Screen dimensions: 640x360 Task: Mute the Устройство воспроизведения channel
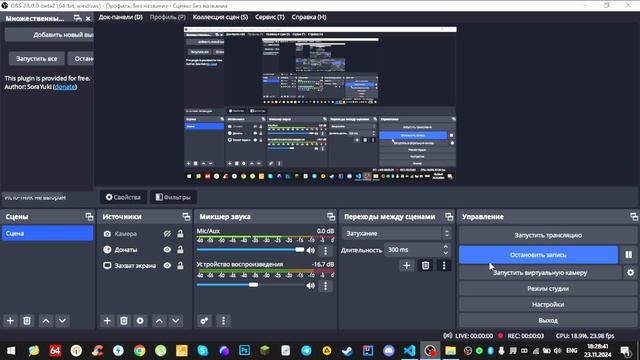coord(311,285)
